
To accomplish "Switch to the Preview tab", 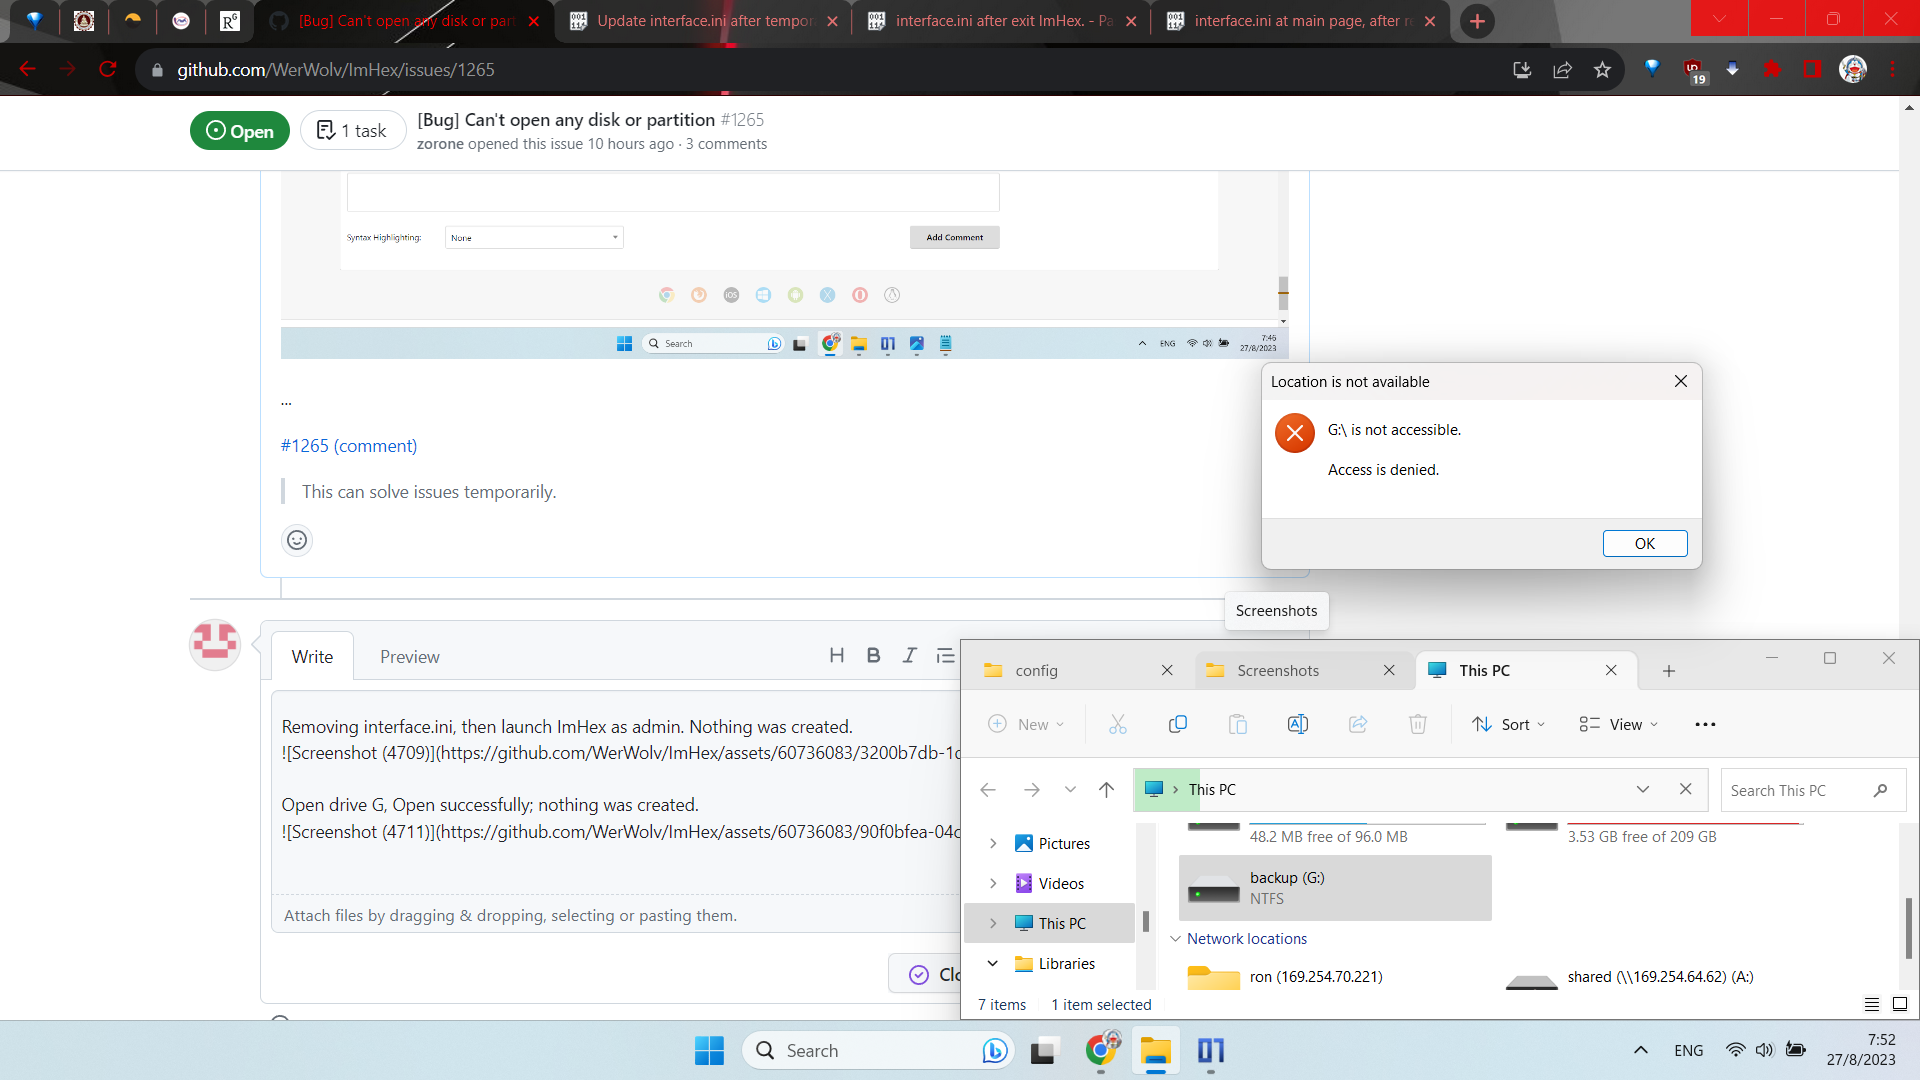I will tap(409, 656).
